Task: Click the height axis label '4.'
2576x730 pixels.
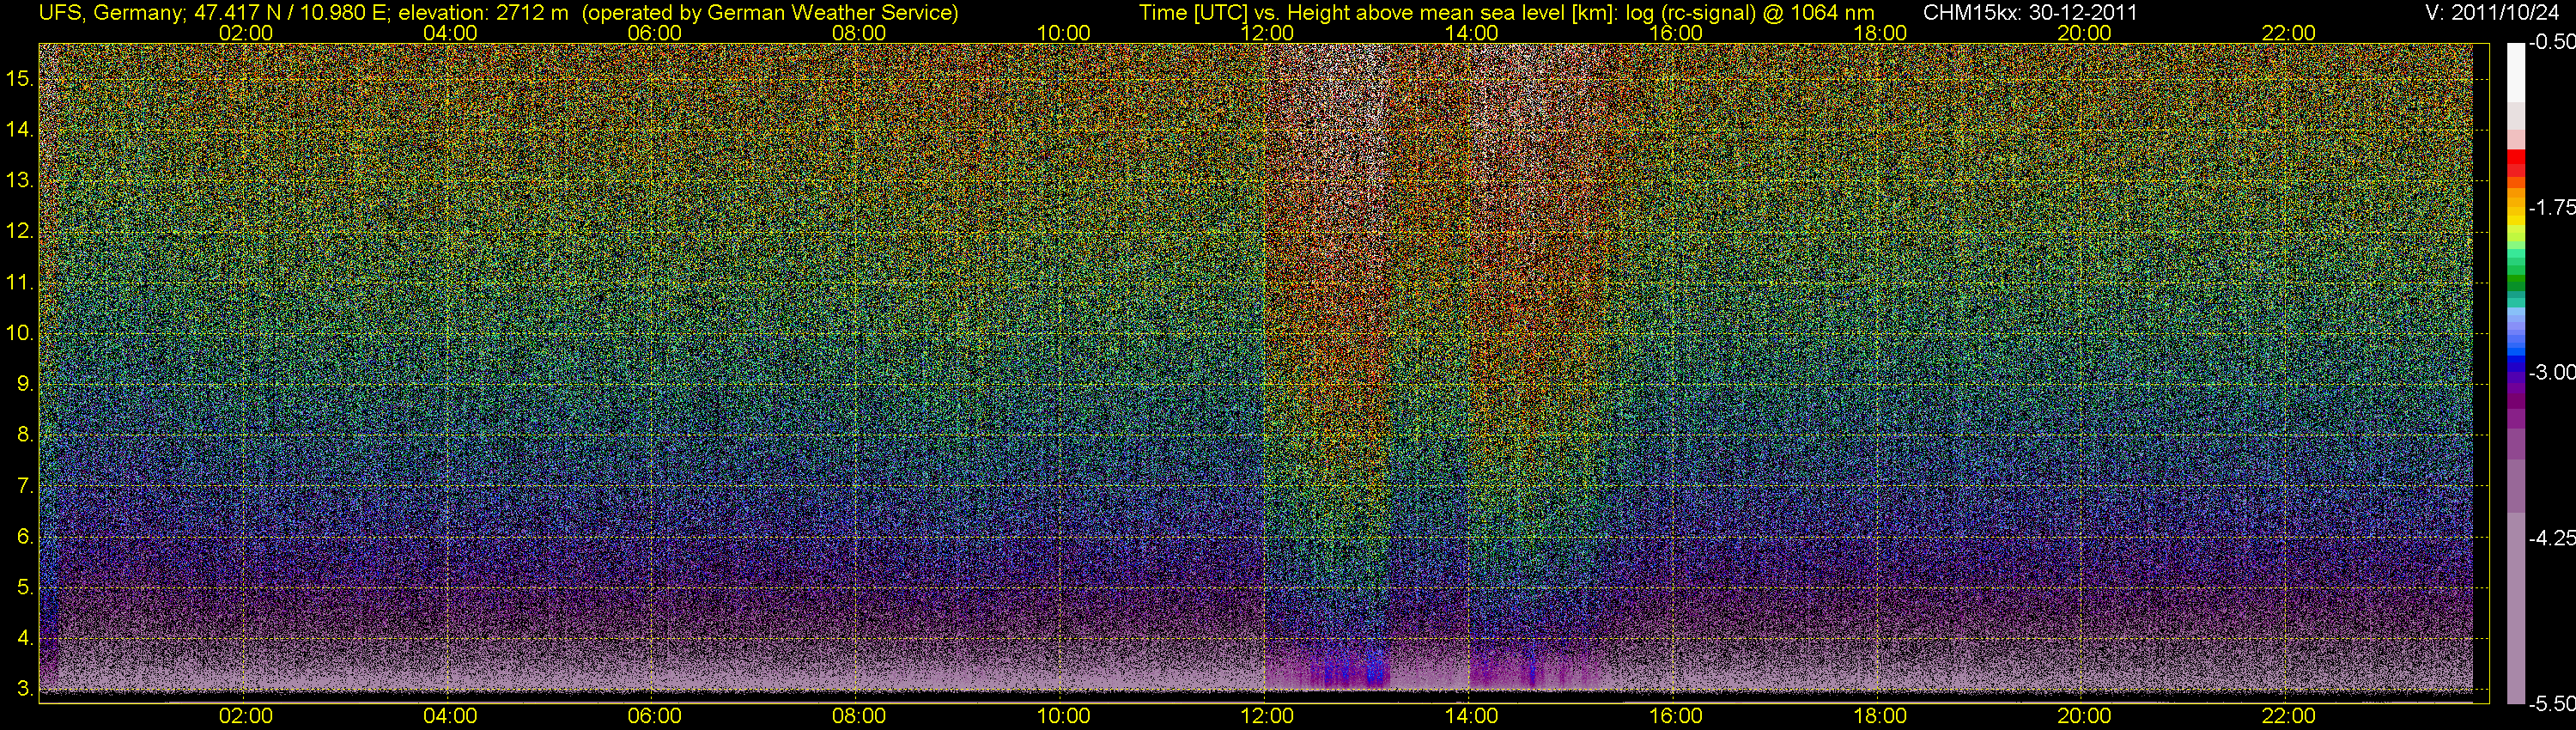Action: (x=25, y=638)
